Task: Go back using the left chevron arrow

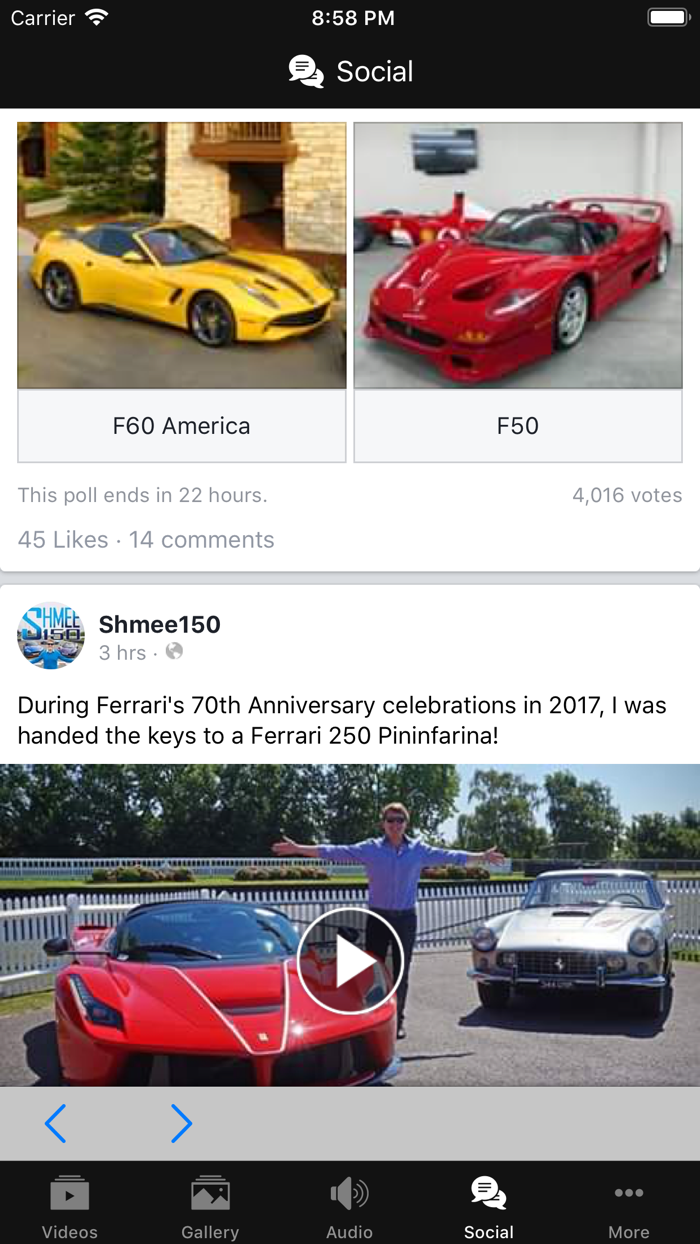Action: tap(57, 1124)
